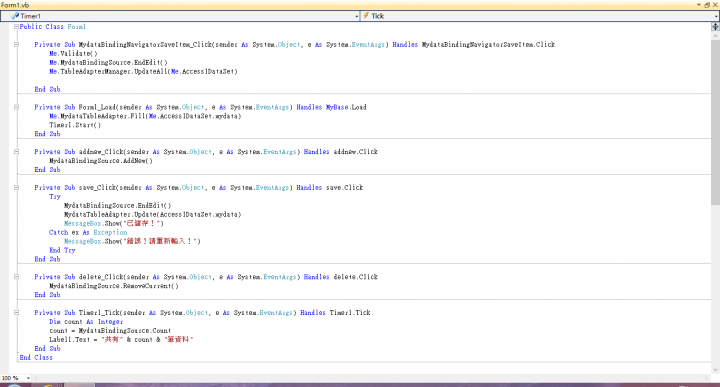This screenshot has width=720, height=387.
Task: Click the Try keyword in save_Click
Action: pos(55,196)
